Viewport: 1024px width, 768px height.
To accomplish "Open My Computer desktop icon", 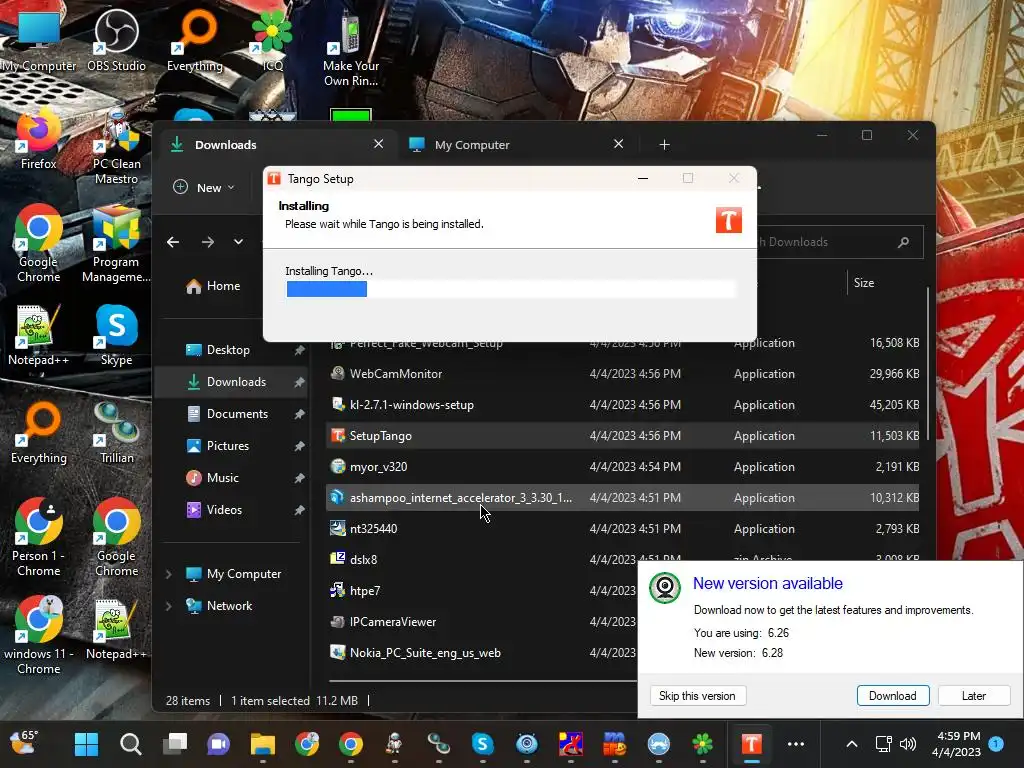I will [x=38, y=40].
